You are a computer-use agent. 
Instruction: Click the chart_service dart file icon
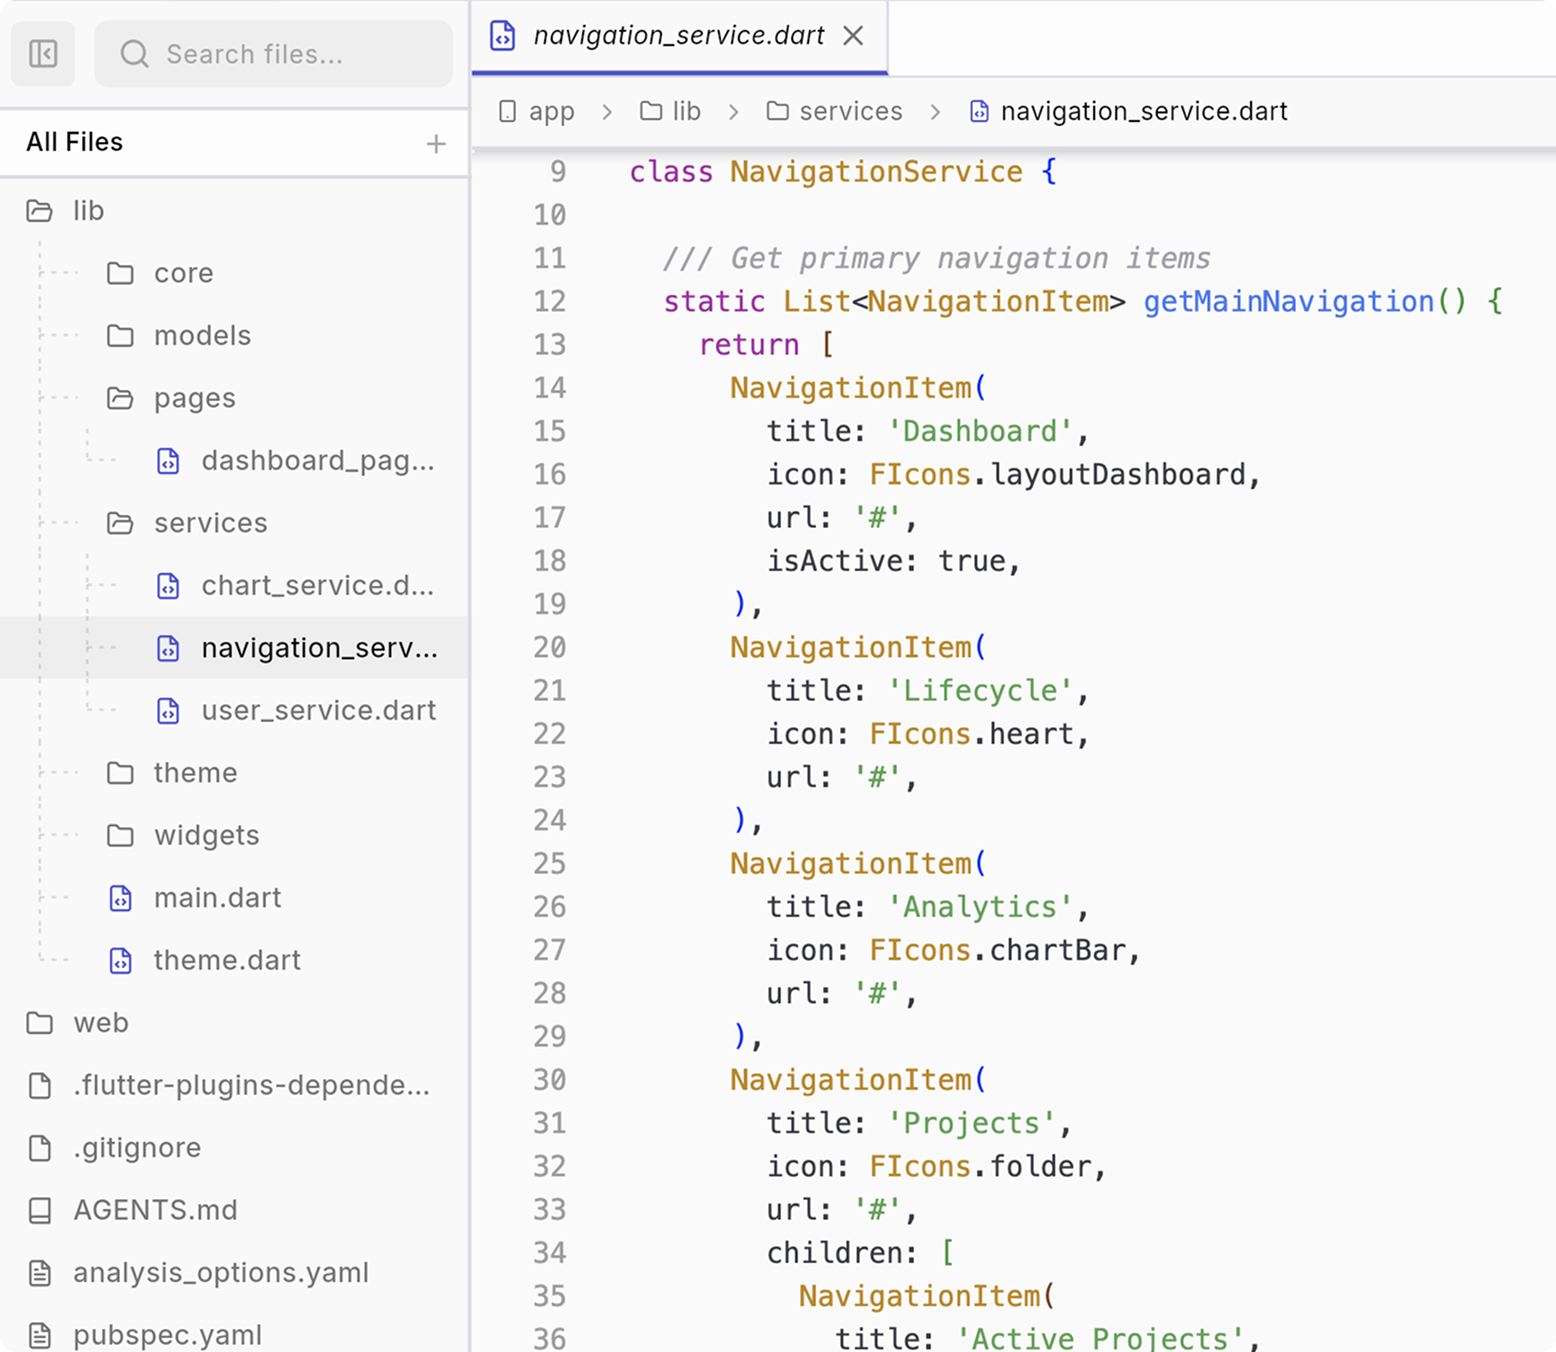coord(168,586)
